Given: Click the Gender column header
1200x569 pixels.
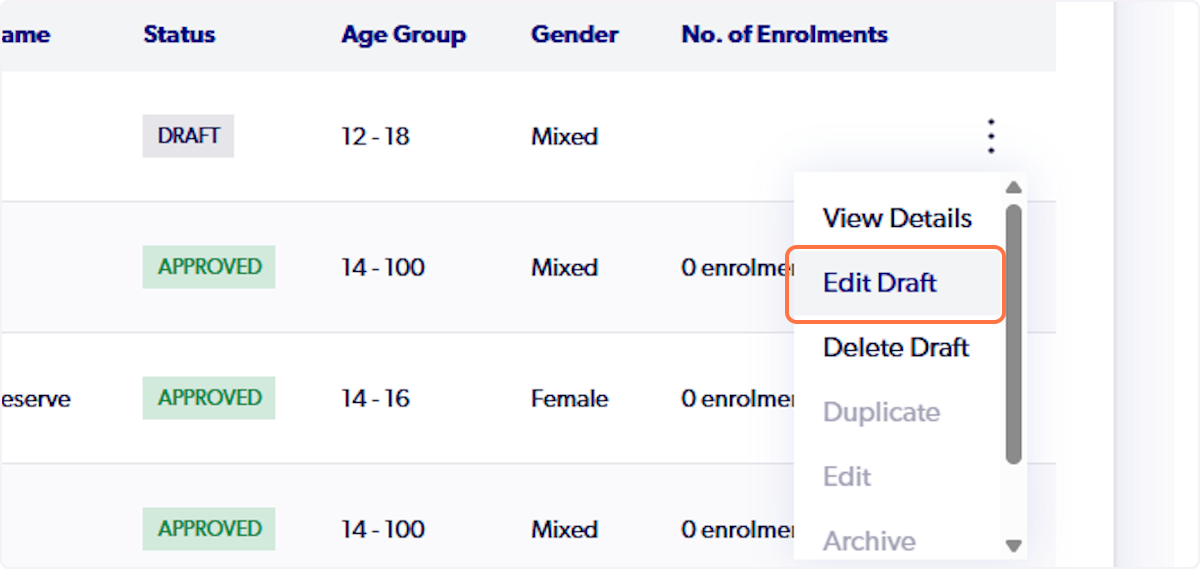Looking at the screenshot, I should coord(574,34).
